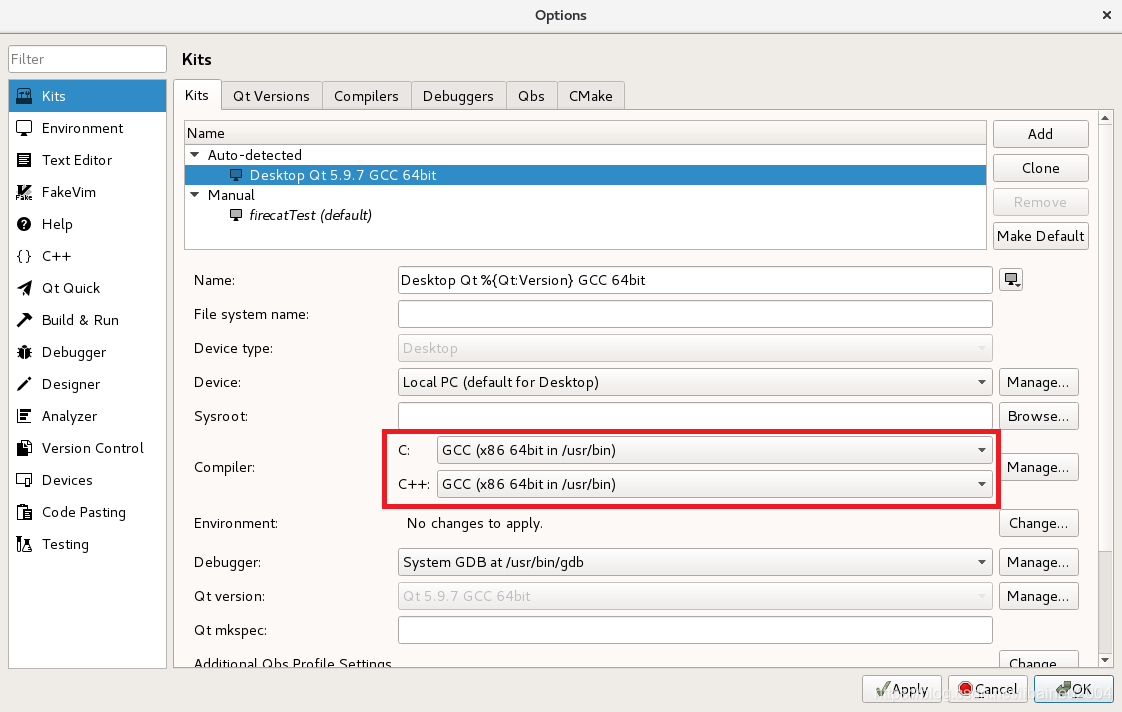Click Manage next to Debugger
Screen dimensions: 1122x712
tap(1038, 562)
